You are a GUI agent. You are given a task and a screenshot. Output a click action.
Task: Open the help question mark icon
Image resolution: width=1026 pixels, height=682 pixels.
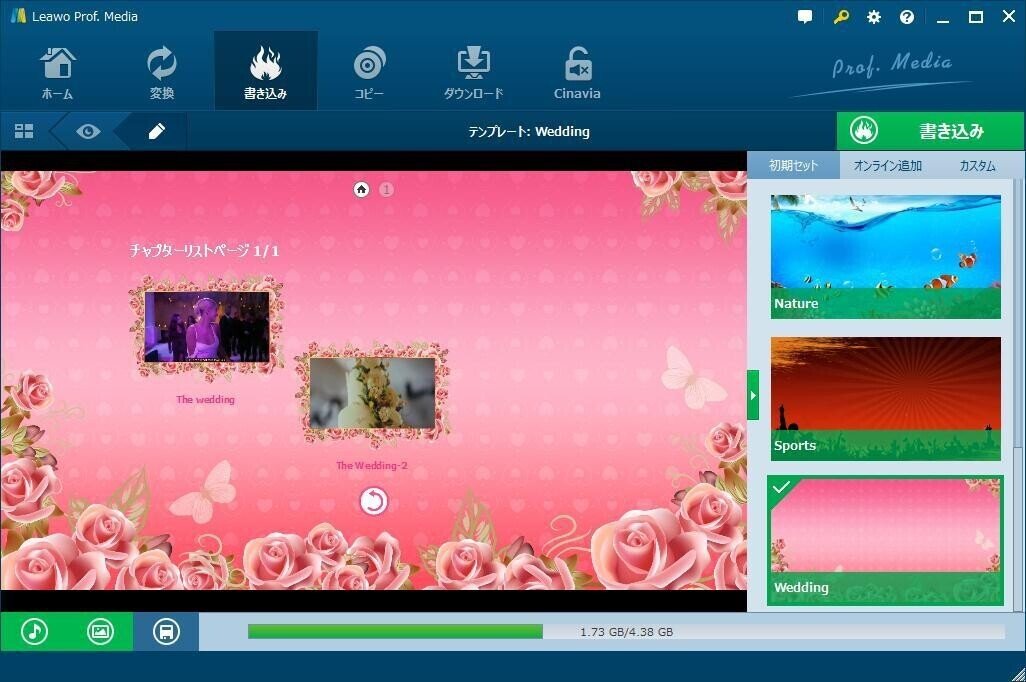907,17
